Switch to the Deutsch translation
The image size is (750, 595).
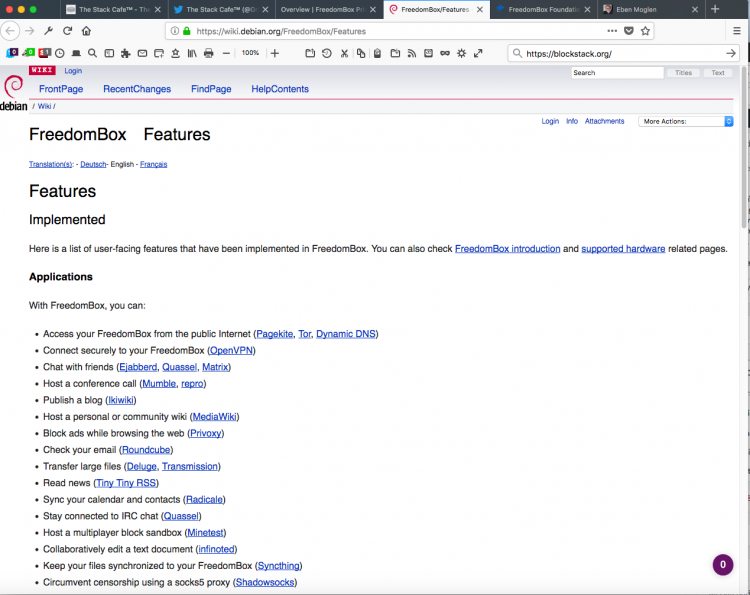click(93, 164)
